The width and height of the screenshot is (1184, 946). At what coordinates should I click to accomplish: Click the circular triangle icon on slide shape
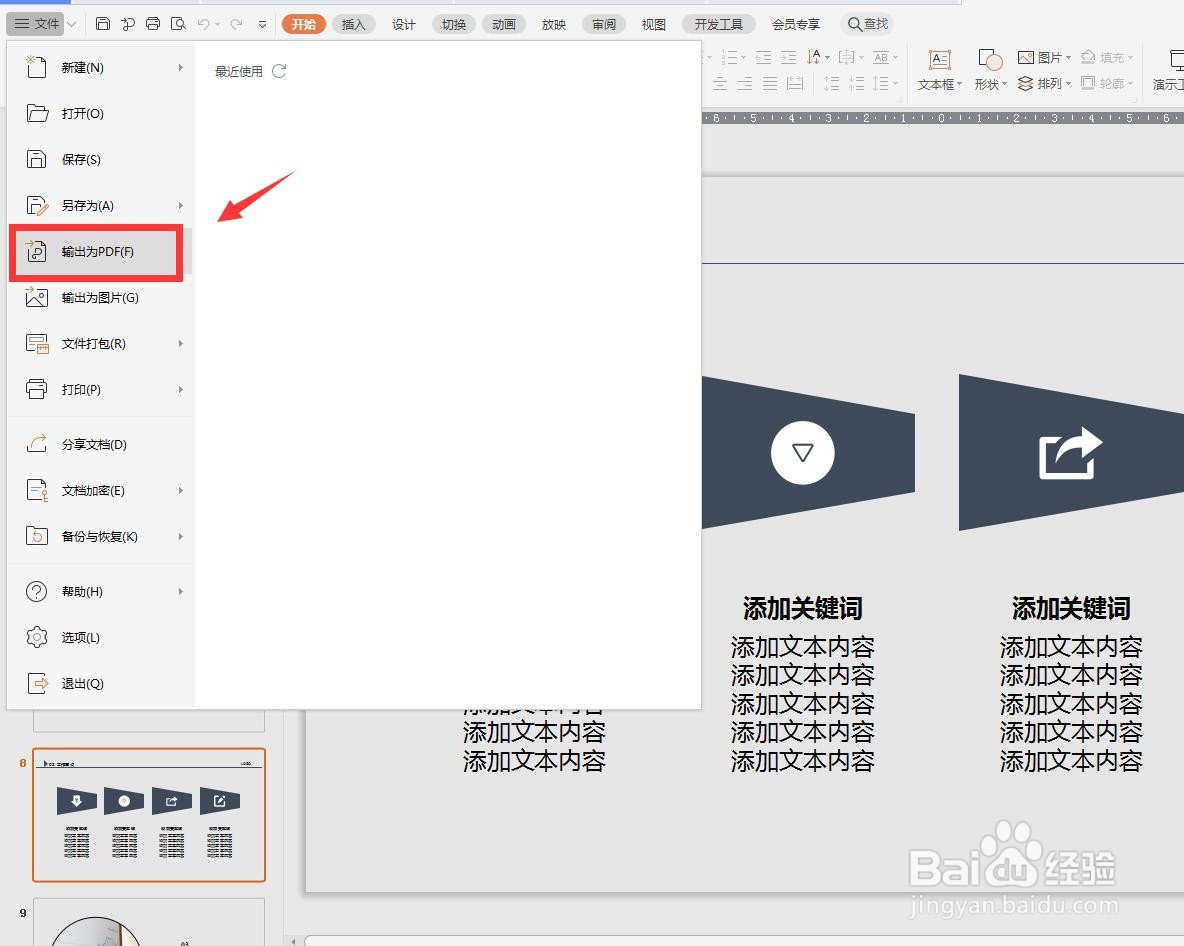point(803,452)
